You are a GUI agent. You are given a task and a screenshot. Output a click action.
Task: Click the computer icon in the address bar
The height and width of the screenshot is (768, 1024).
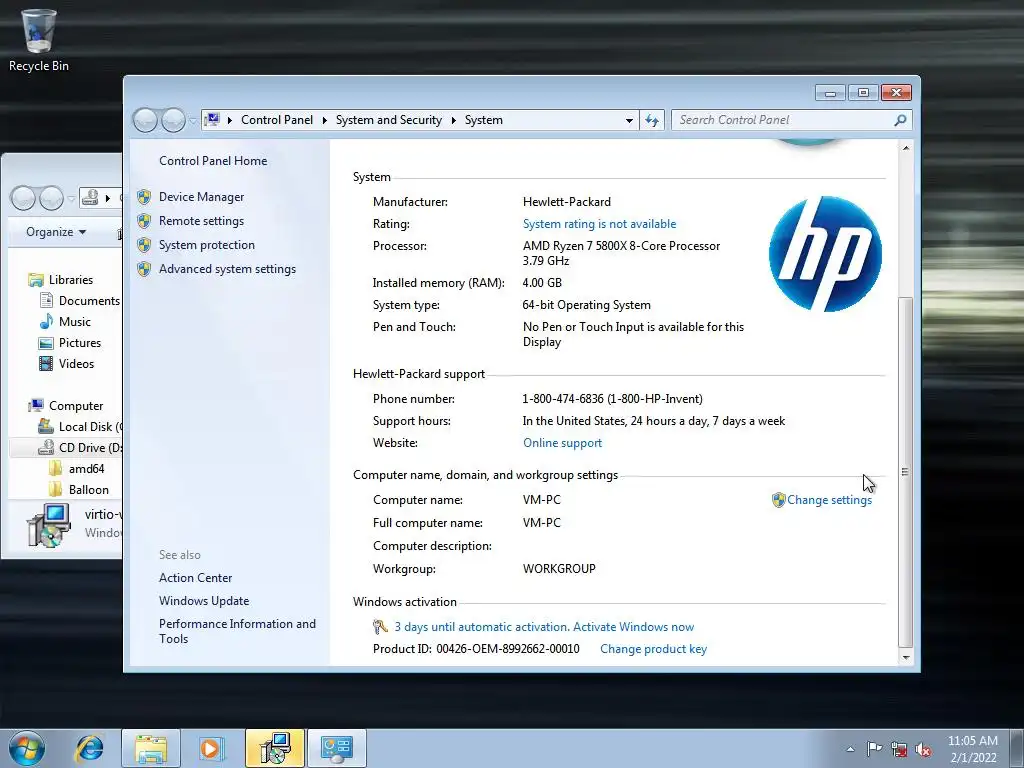point(212,120)
